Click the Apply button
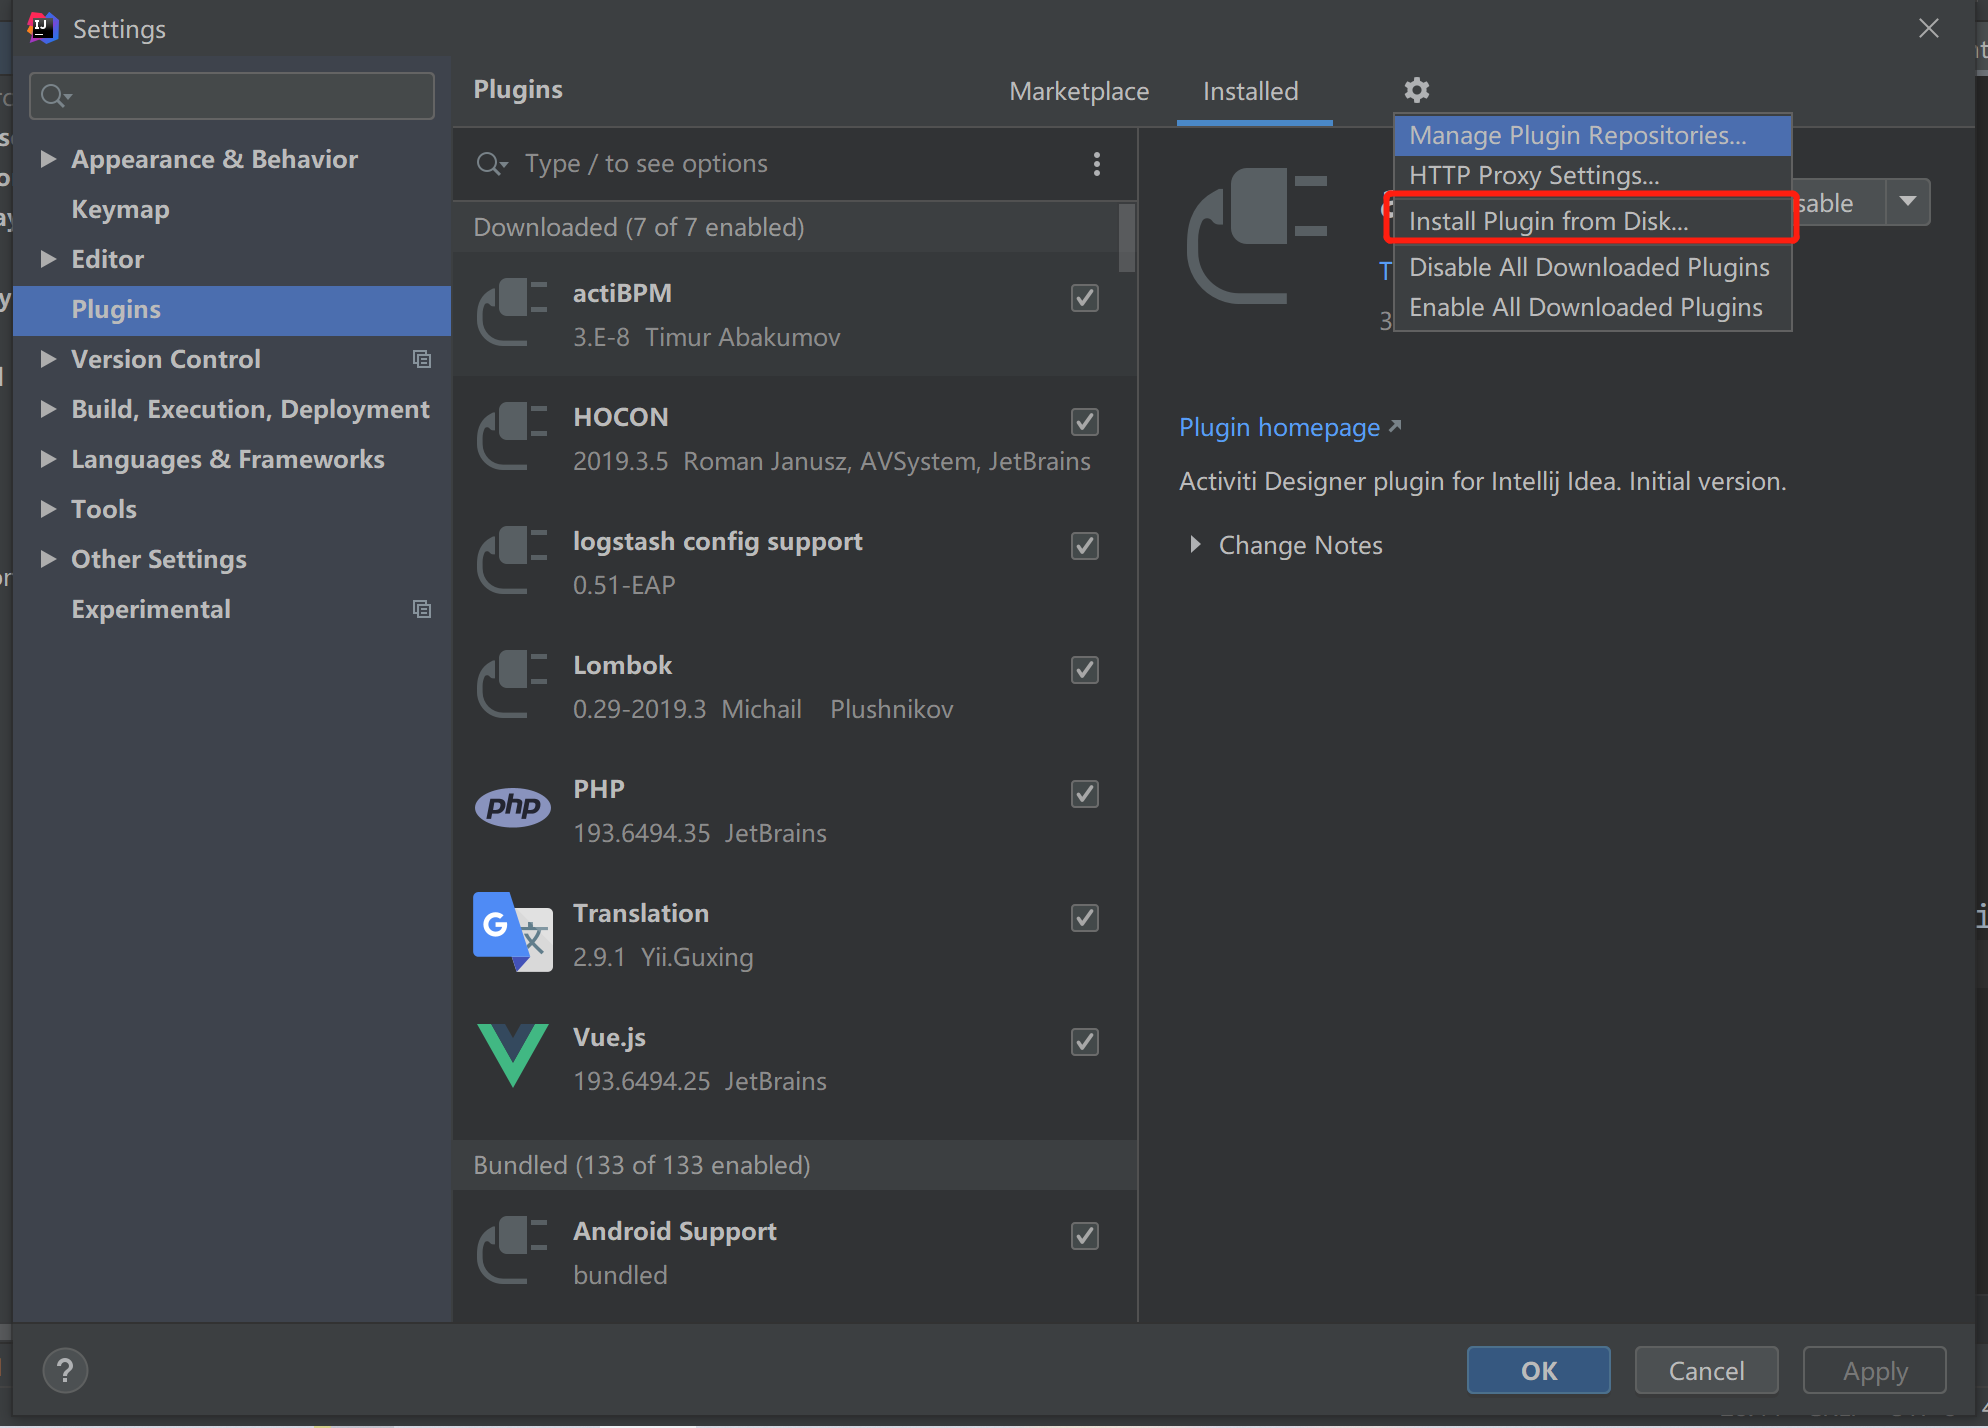 (1874, 1370)
